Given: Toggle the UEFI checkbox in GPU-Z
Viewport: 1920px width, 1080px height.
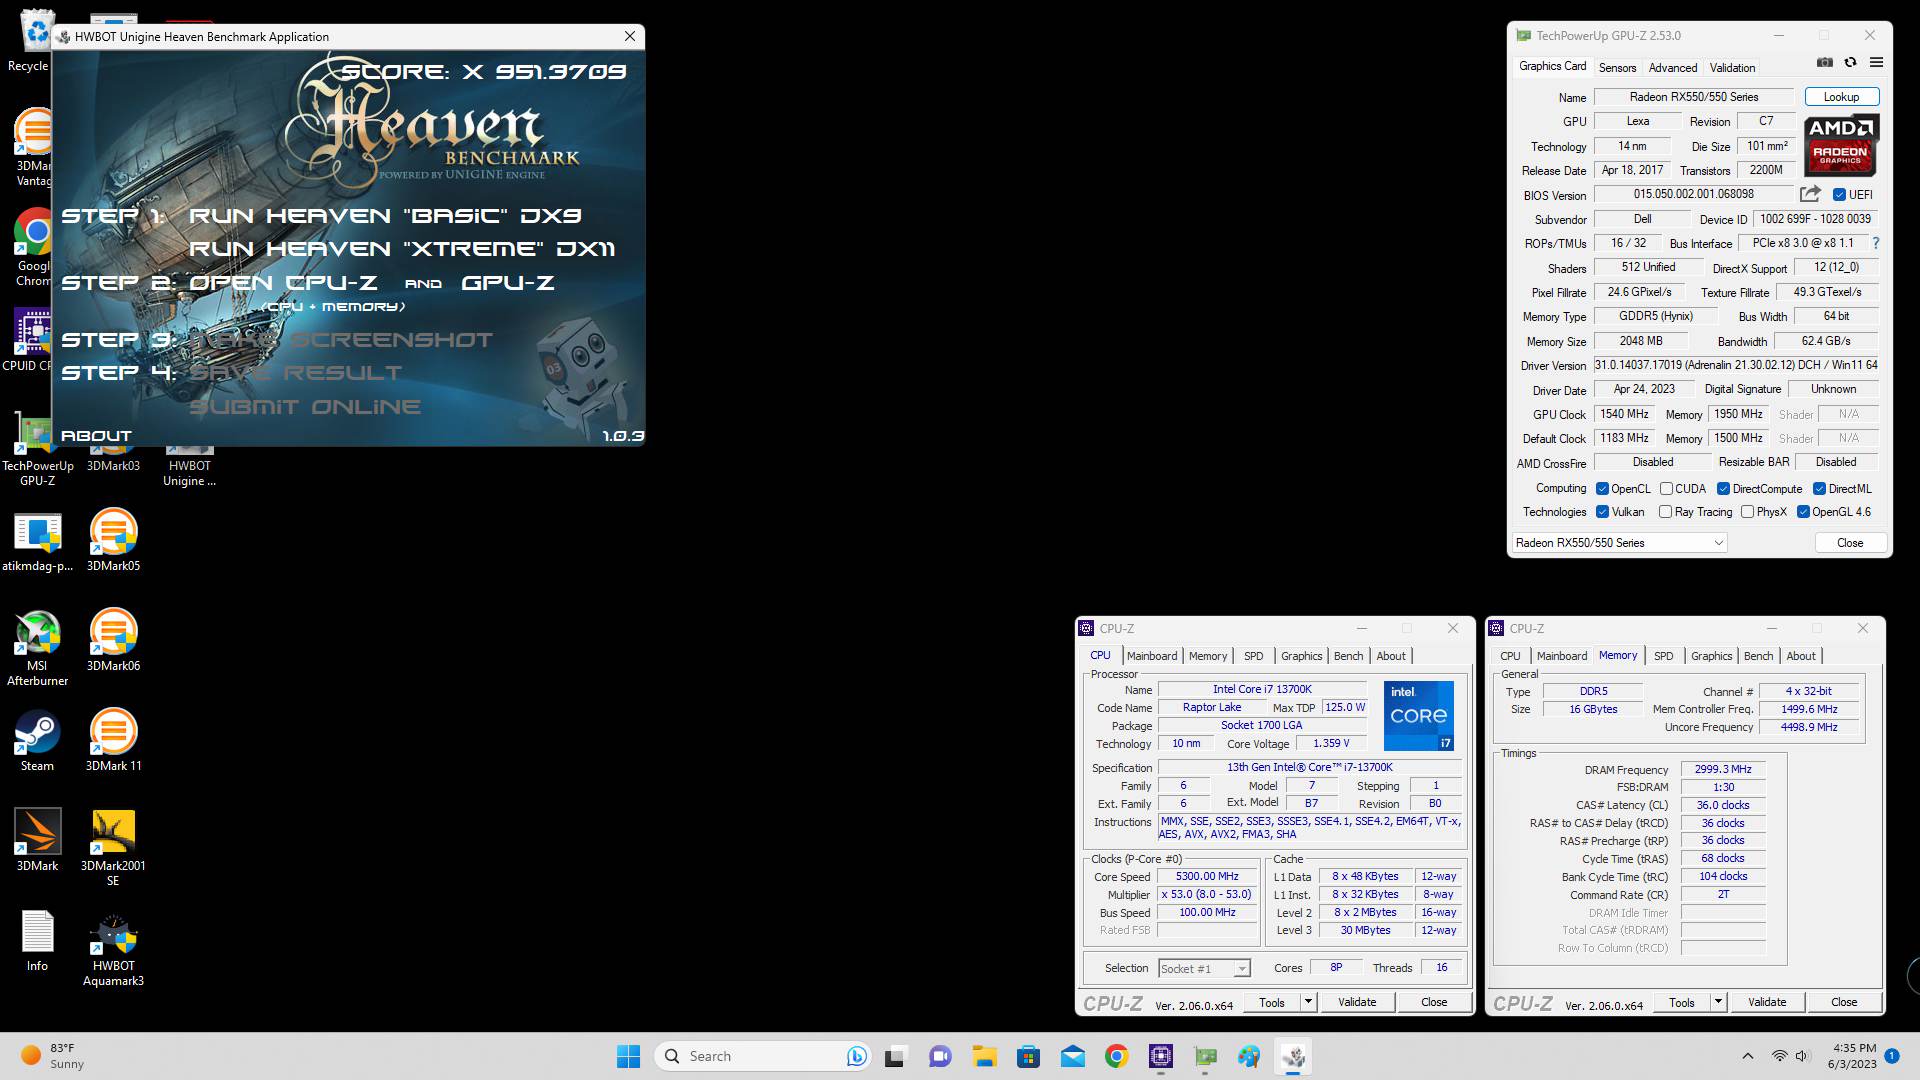Looking at the screenshot, I should 1839,195.
